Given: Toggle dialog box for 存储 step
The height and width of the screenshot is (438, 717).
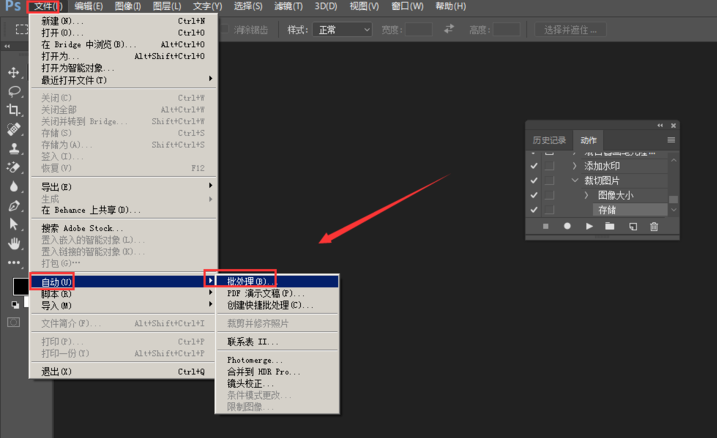Looking at the screenshot, I should [549, 210].
